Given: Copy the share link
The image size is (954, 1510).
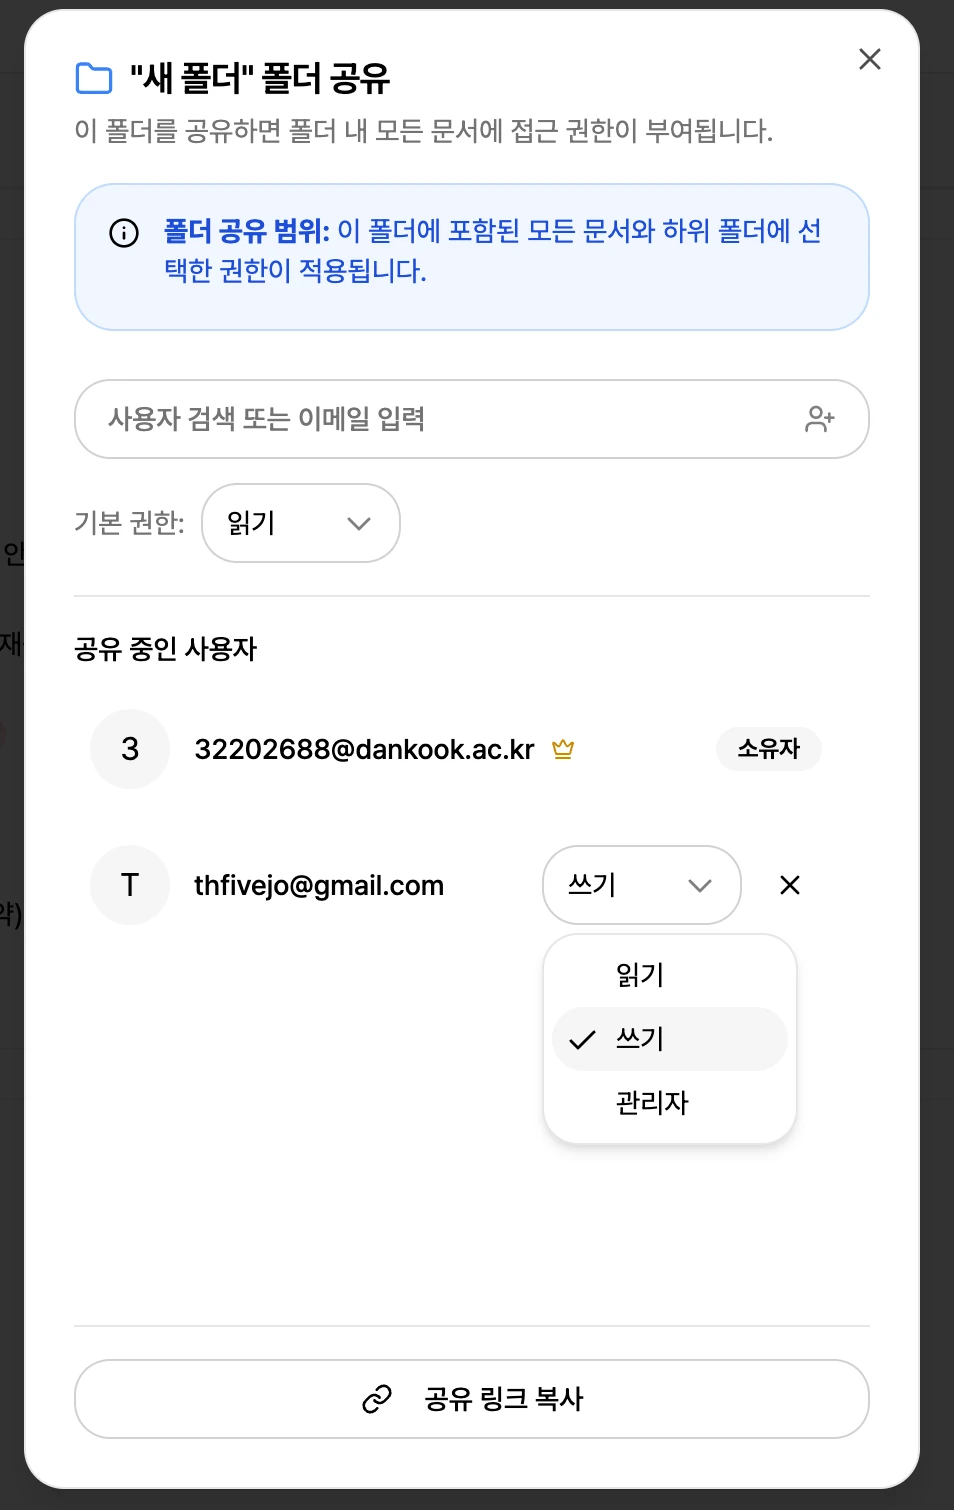Looking at the screenshot, I should pos(472,1399).
